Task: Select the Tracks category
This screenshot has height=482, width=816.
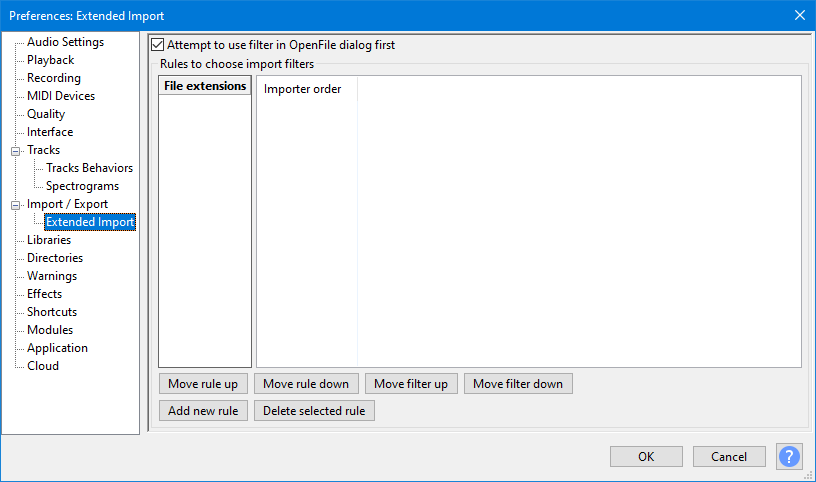Action: 44,150
